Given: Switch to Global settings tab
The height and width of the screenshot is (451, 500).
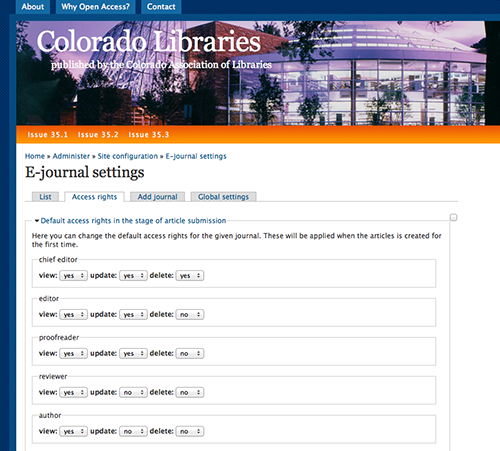Looking at the screenshot, I should click(x=223, y=197).
